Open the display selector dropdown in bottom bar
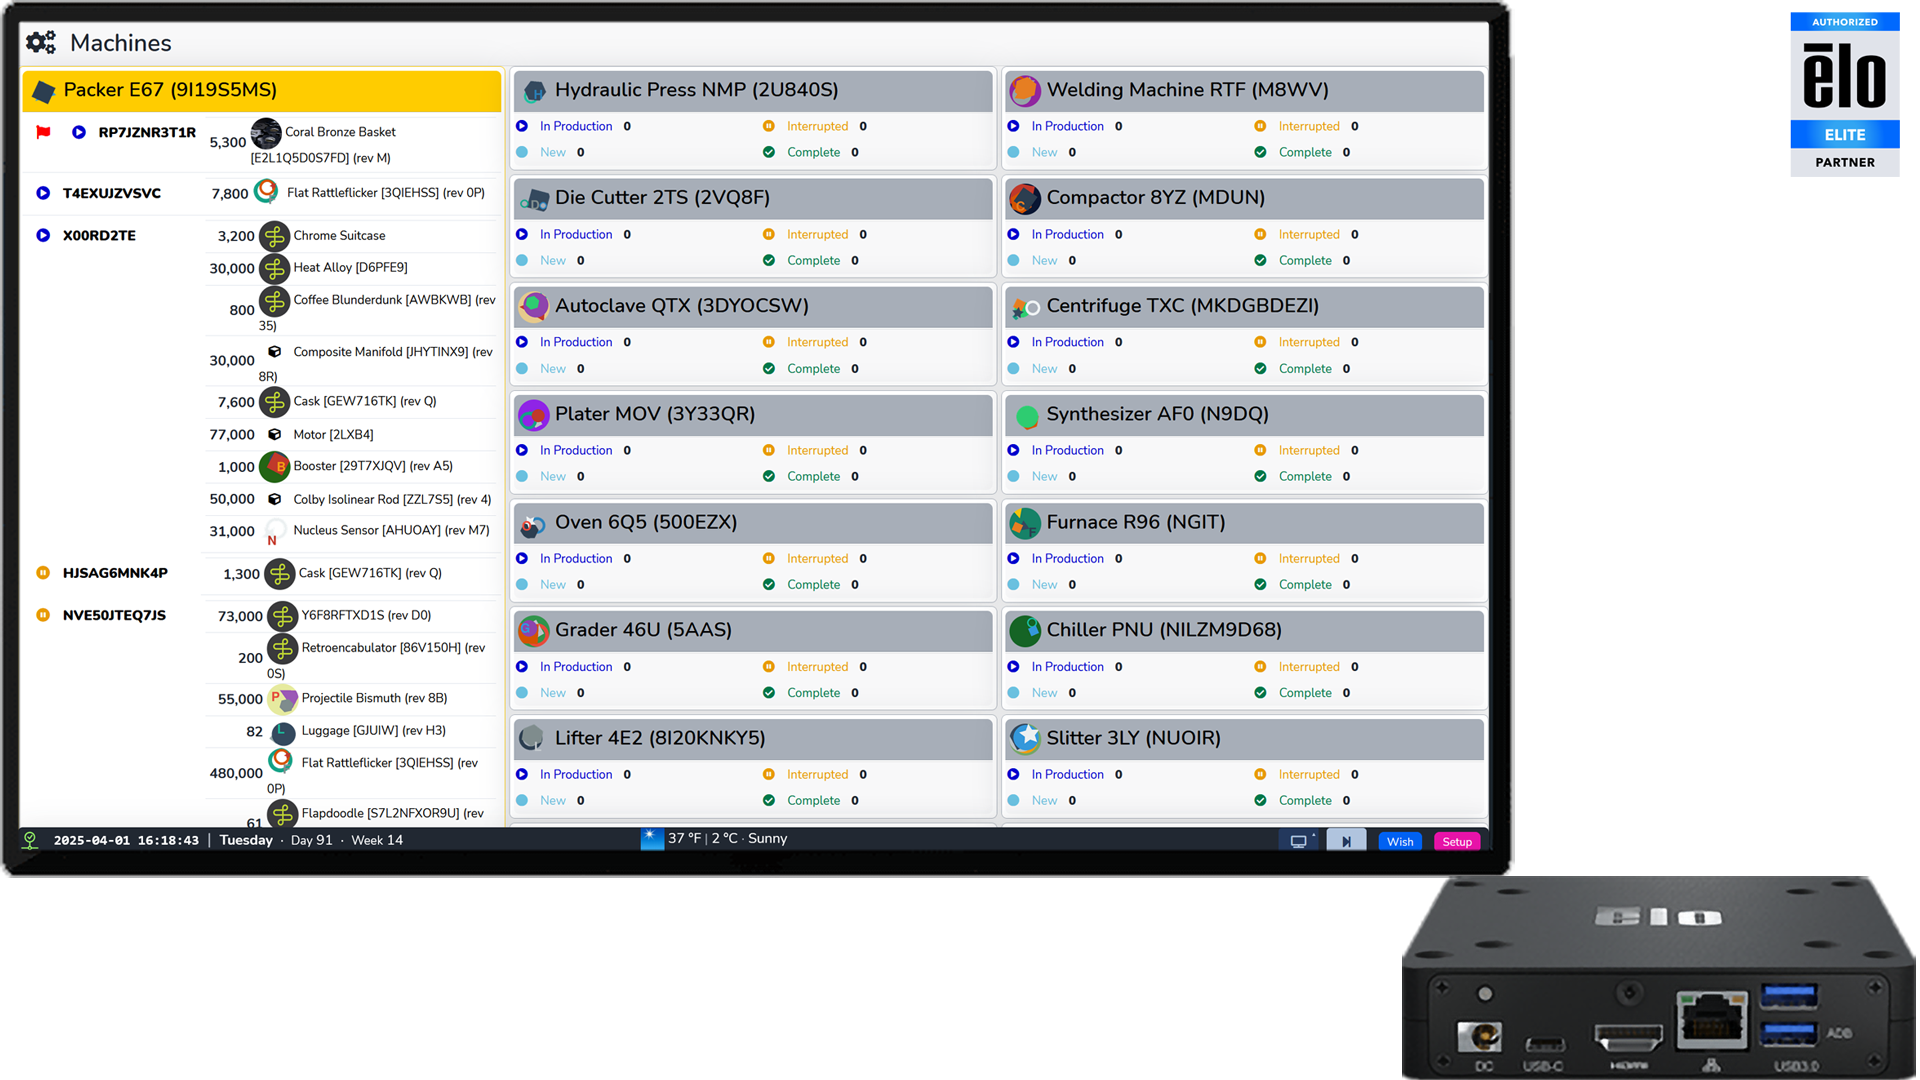The height and width of the screenshot is (1080, 1920). 1299,841
